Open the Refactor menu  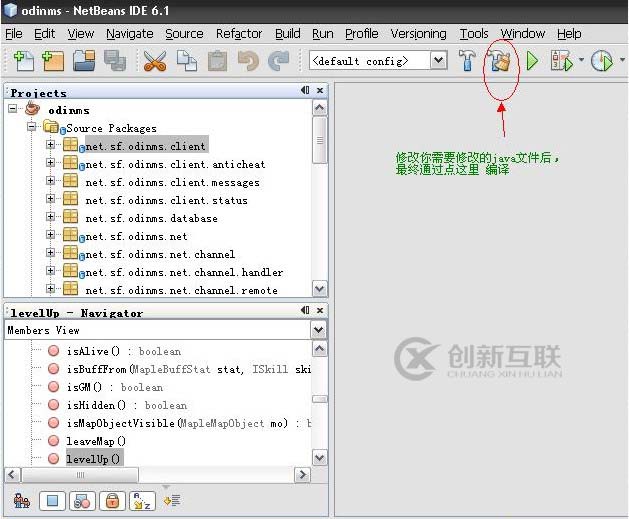[239, 34]
